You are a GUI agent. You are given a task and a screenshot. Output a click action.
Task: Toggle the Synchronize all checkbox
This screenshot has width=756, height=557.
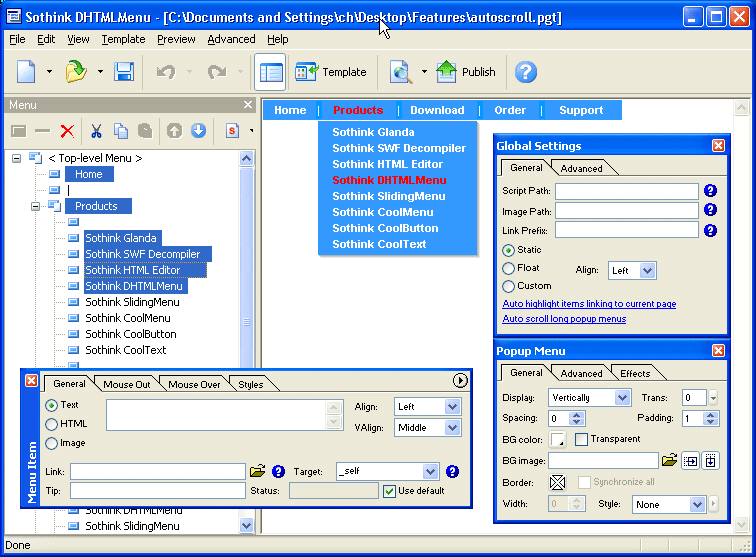(584, 482)
